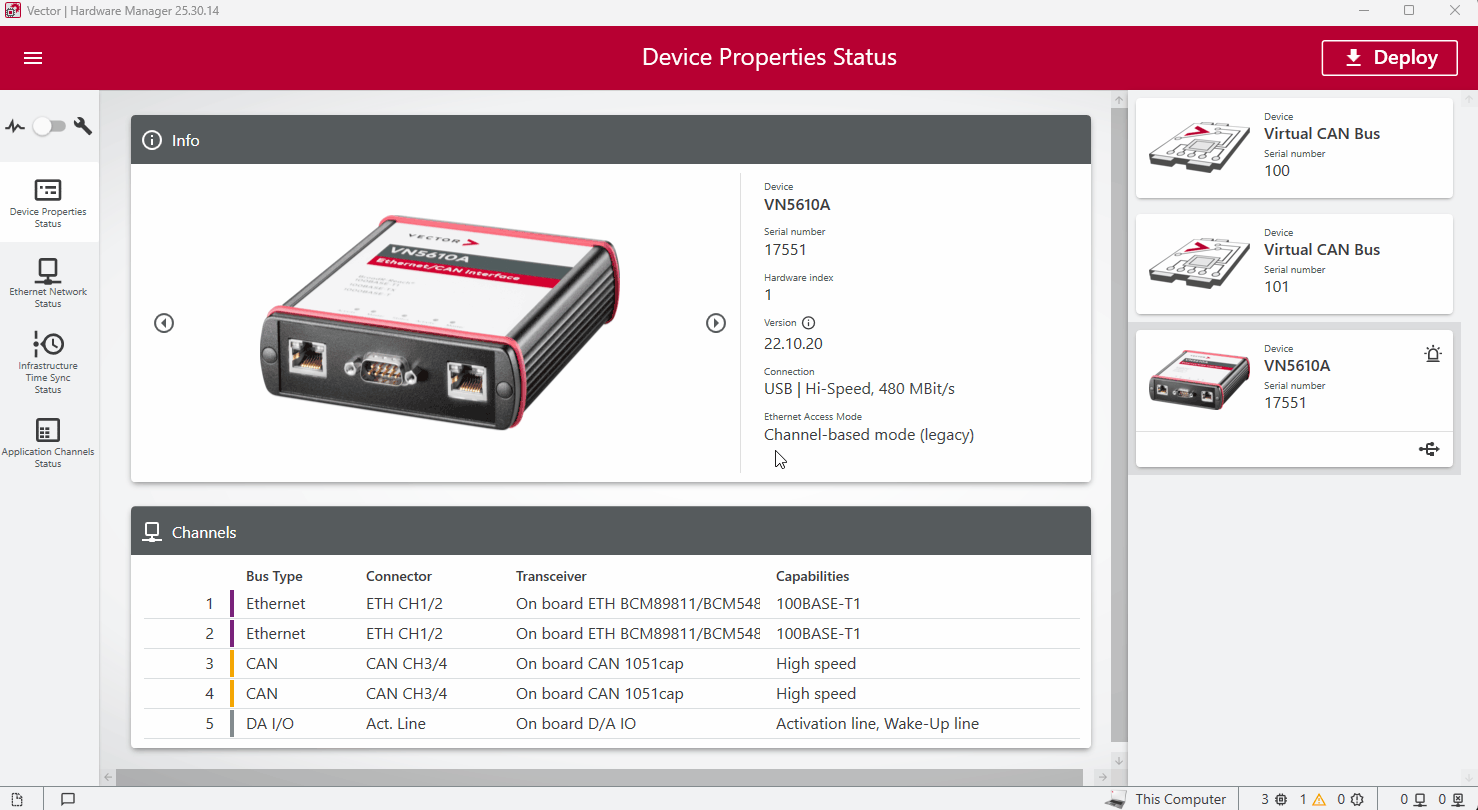Open Ethernet Network Status view
The width and height of the screenshot is (1478, 810).
click(48, 283)
